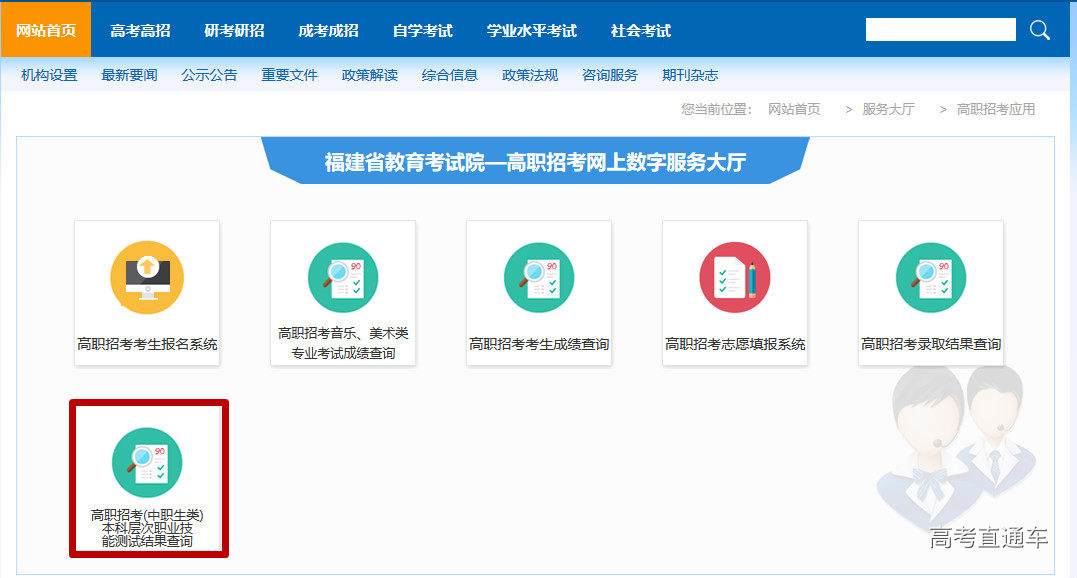Screen dimensions: 1077x578
Task: Open the 高职招考考生报名系统 monitor icon
Action: (147, 277)
